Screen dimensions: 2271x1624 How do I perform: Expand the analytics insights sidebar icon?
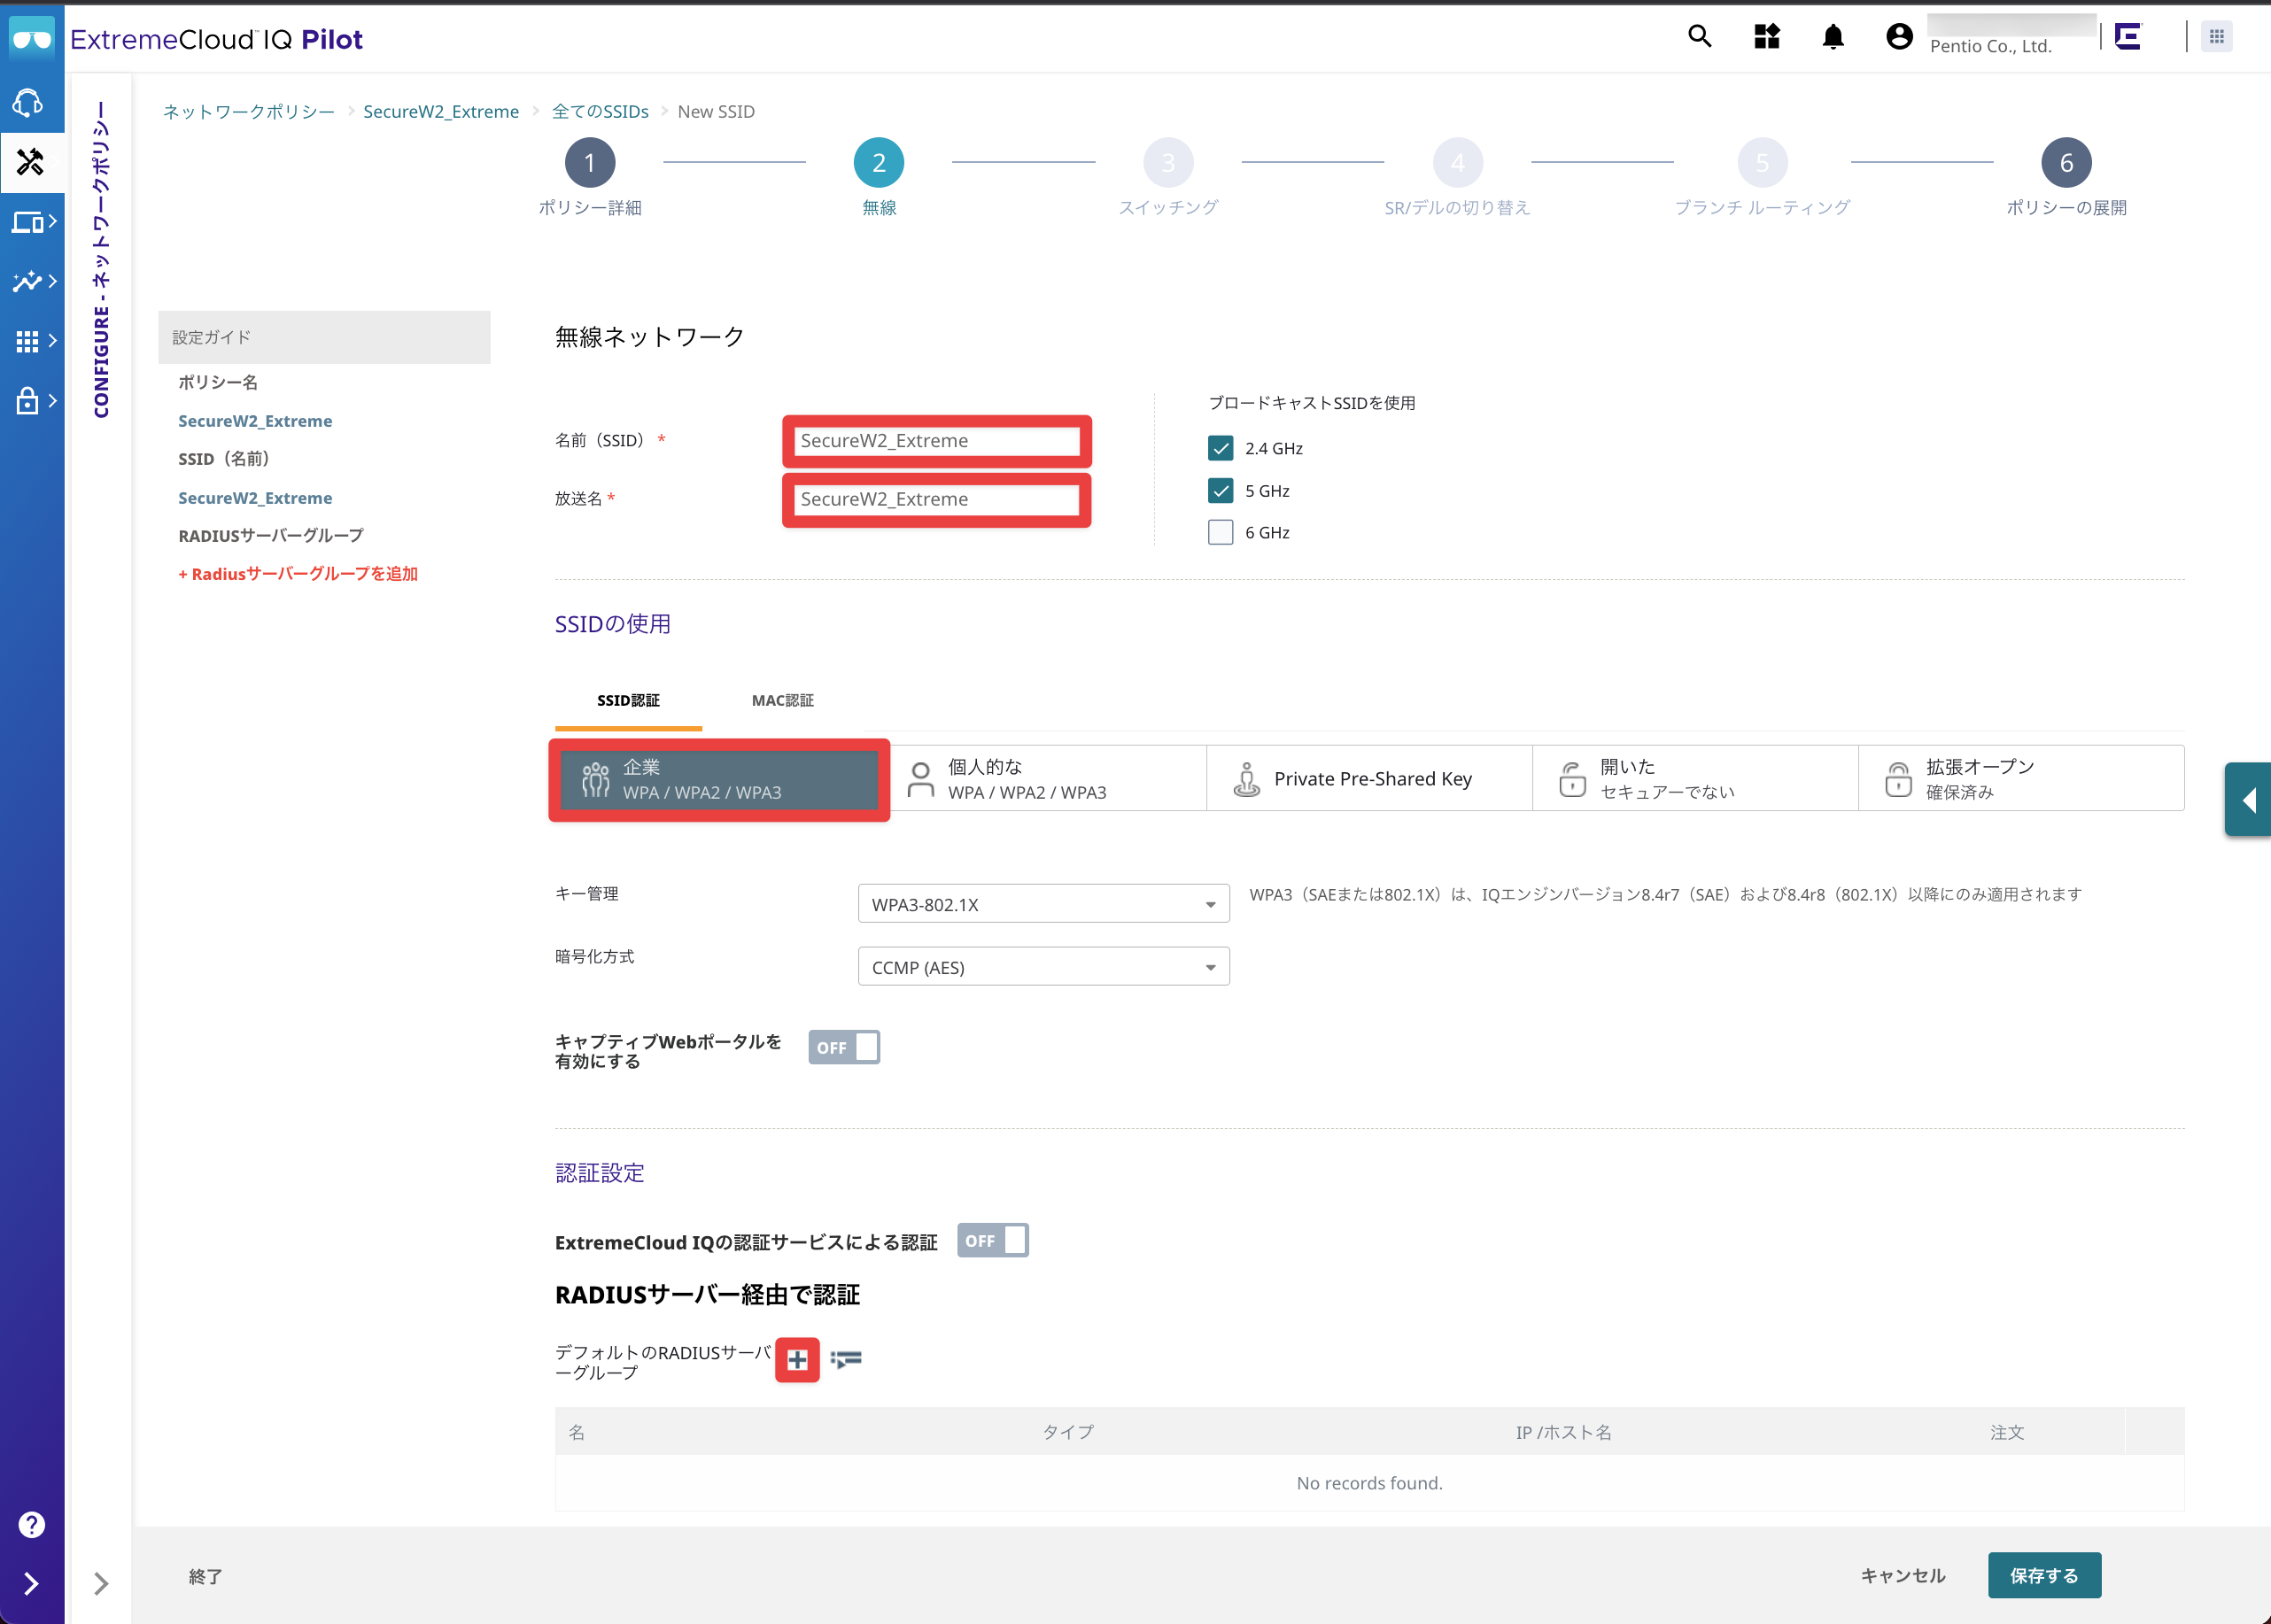(33, 281)
